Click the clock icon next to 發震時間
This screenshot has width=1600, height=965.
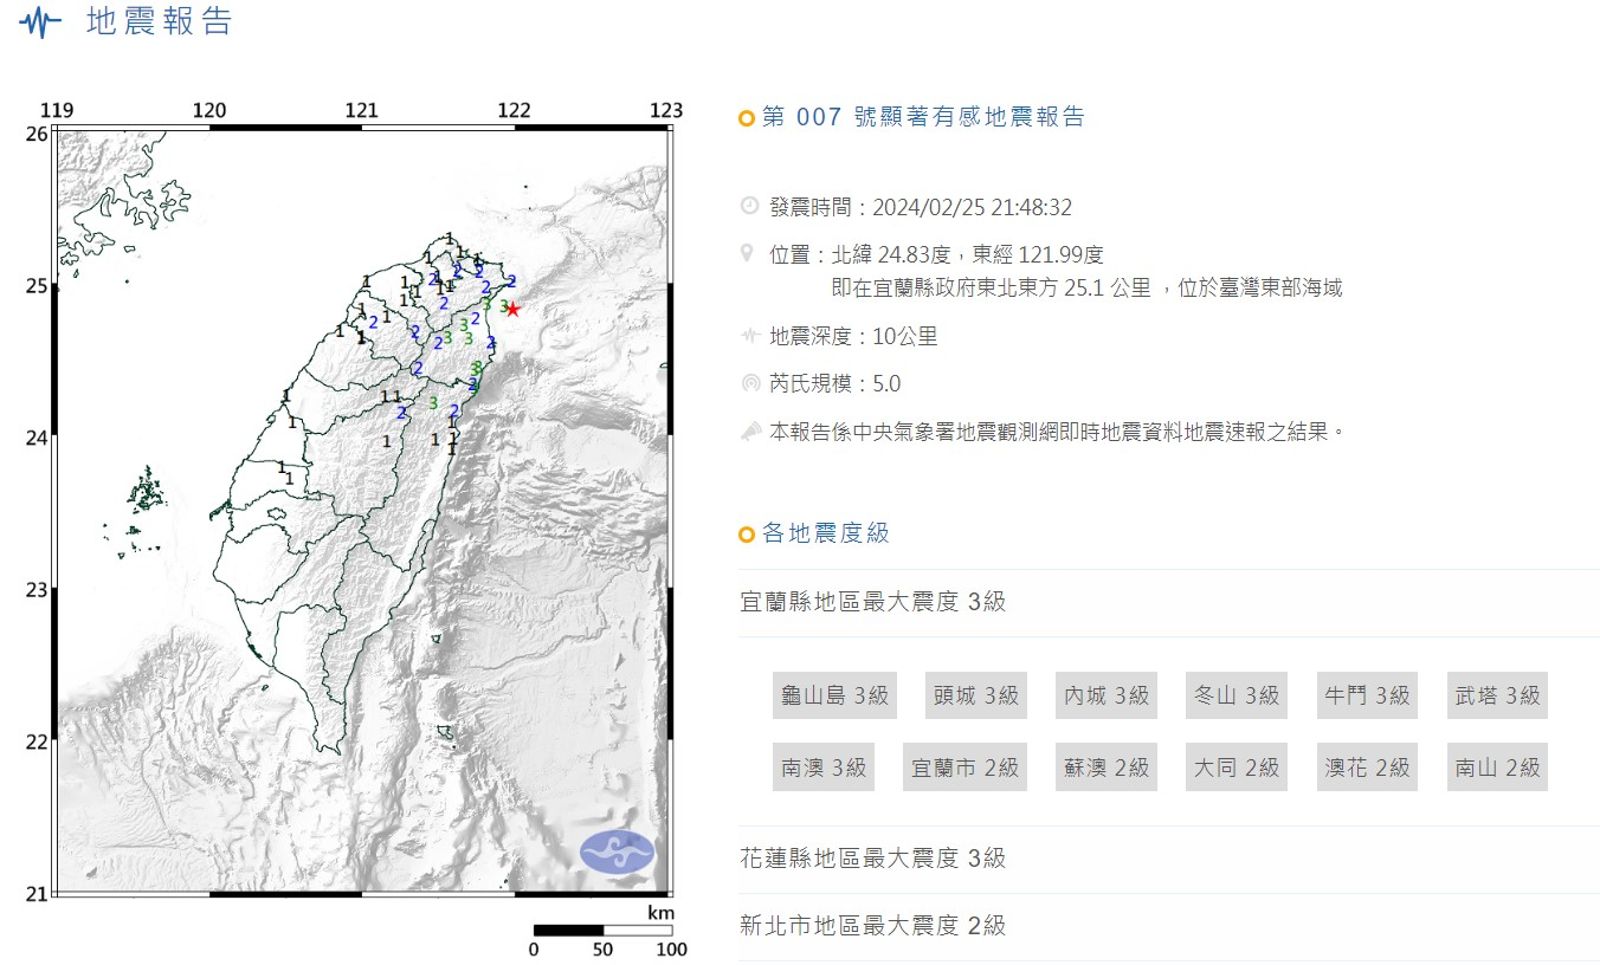click(749, 206)
